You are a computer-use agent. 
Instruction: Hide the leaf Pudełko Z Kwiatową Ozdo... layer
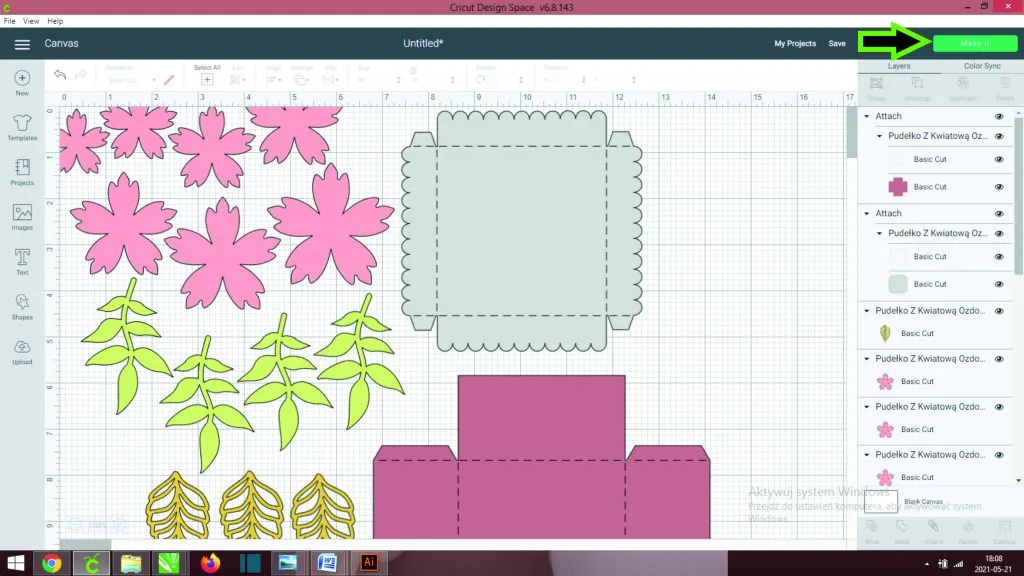(x=999, y=311)
